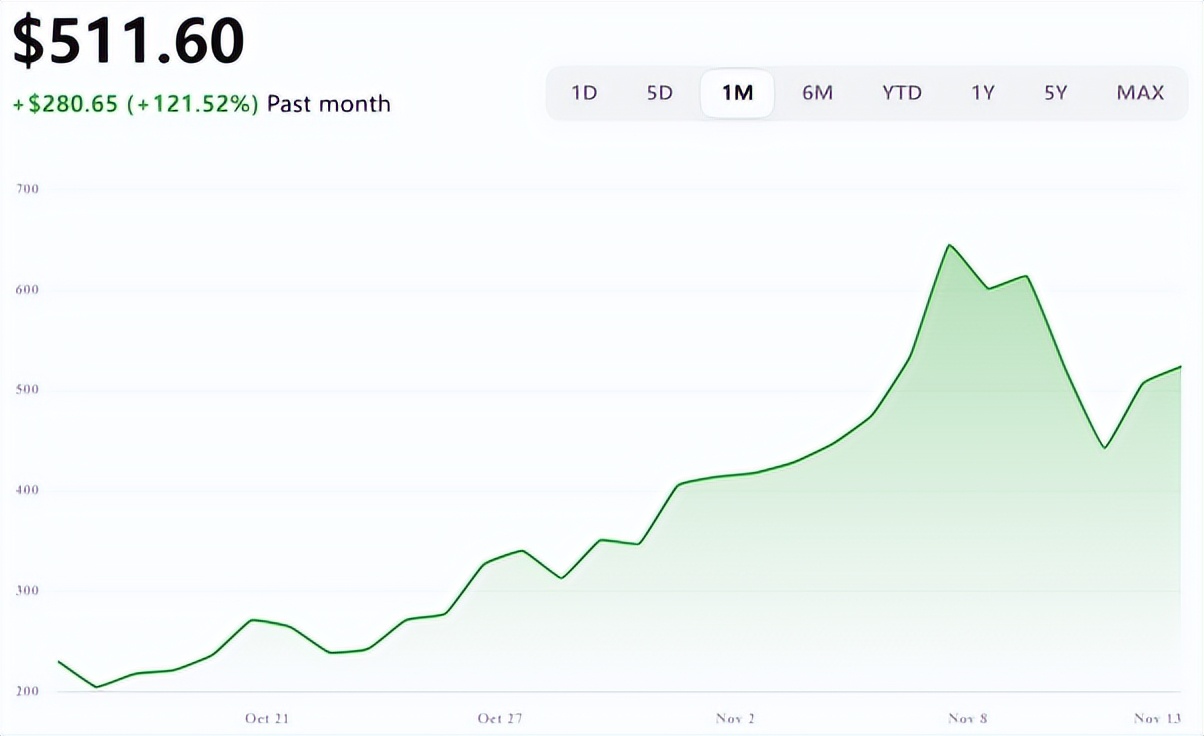Click the Nov 2 date label
1204x736 pixels.
tap(736, 718)
